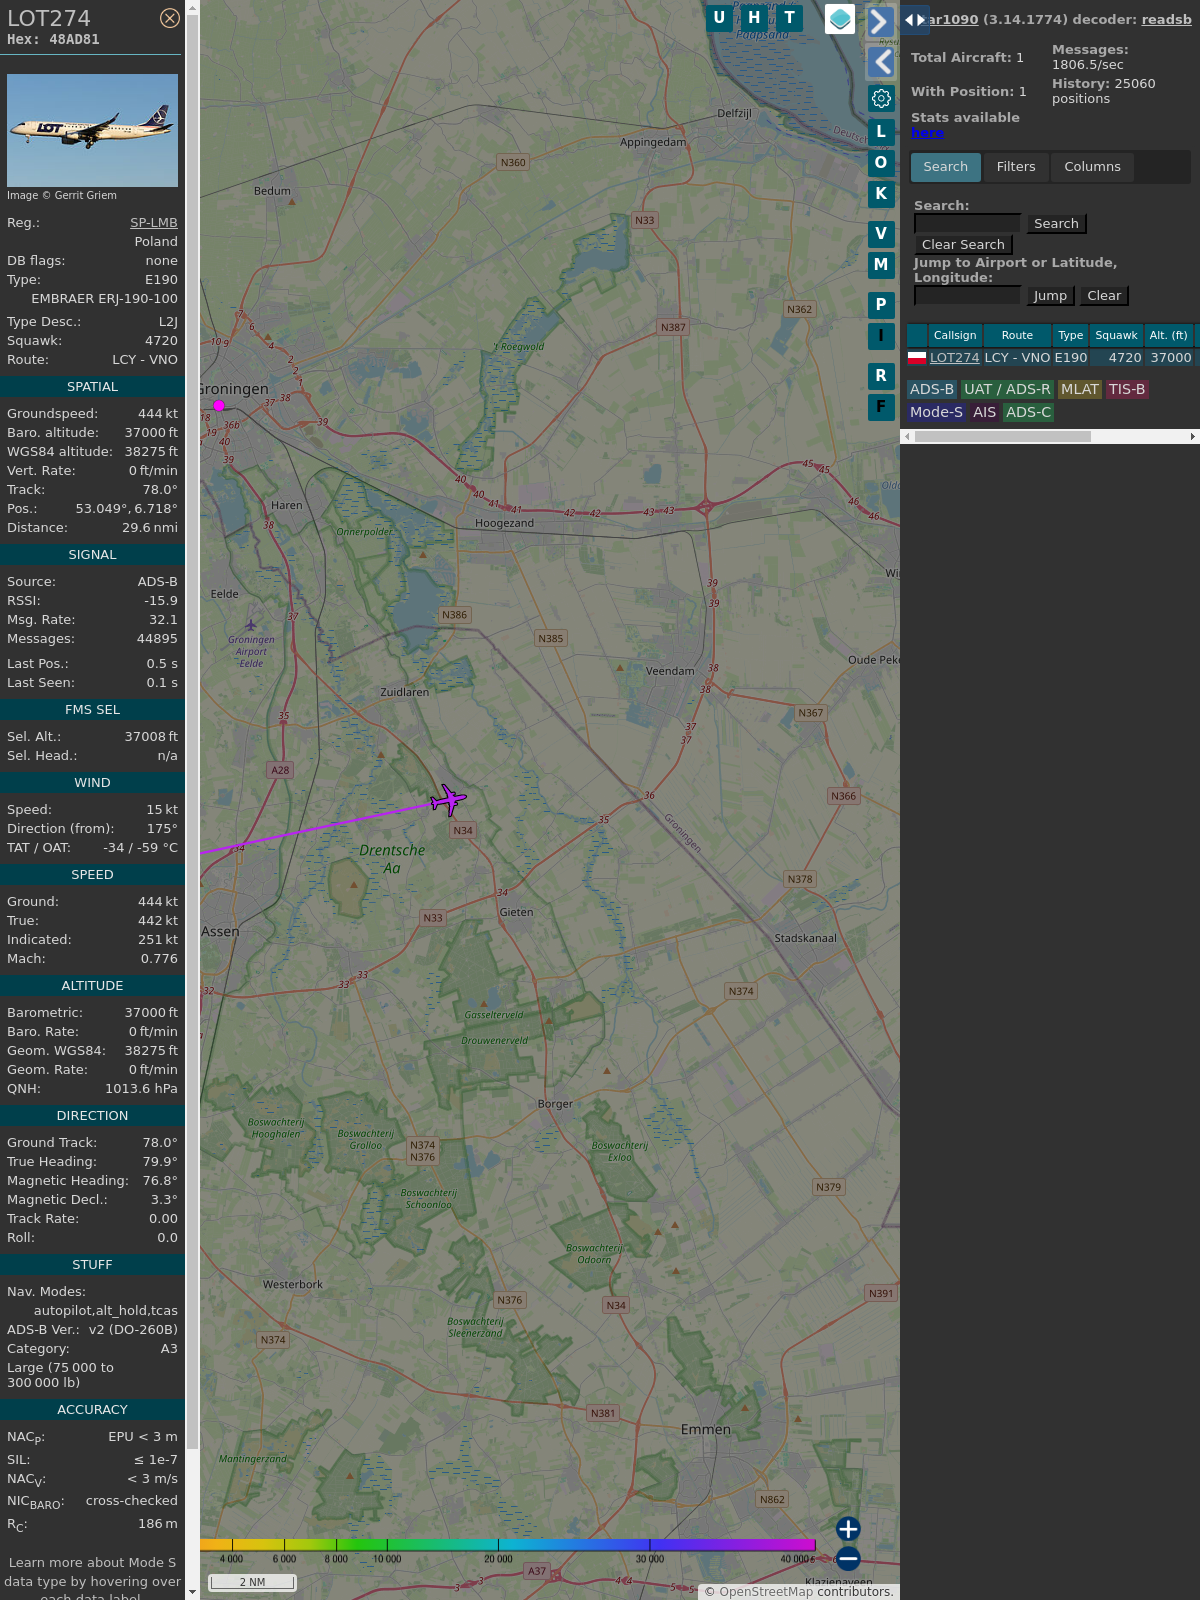Toggle ADS-C source legend
Screen dimensions: 1200x1600
coord(1028,413)
